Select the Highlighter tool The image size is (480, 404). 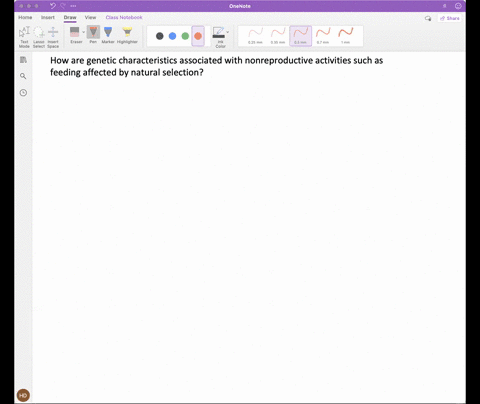pyautogui.click(x=127, y=35)
